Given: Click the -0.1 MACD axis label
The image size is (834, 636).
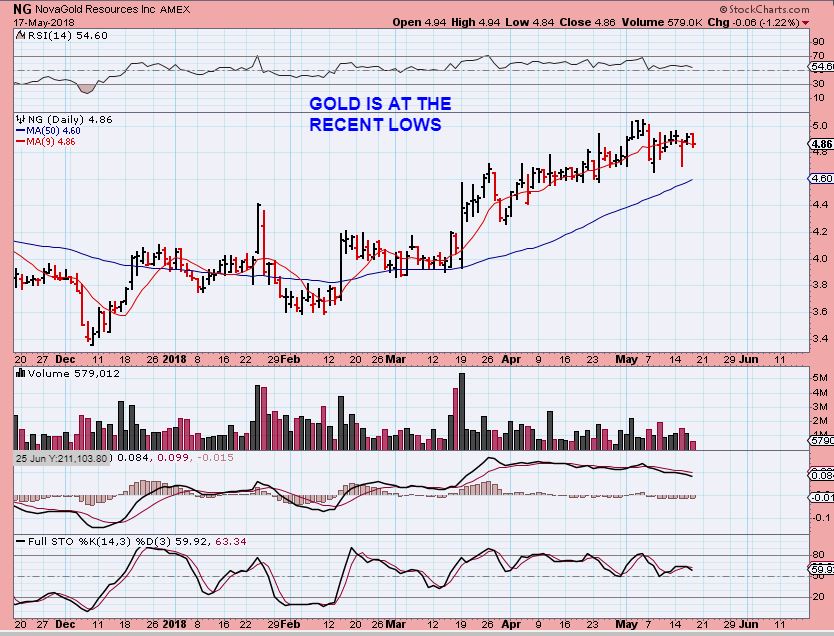Looking at the screenshot, I should tap(820, 517).
